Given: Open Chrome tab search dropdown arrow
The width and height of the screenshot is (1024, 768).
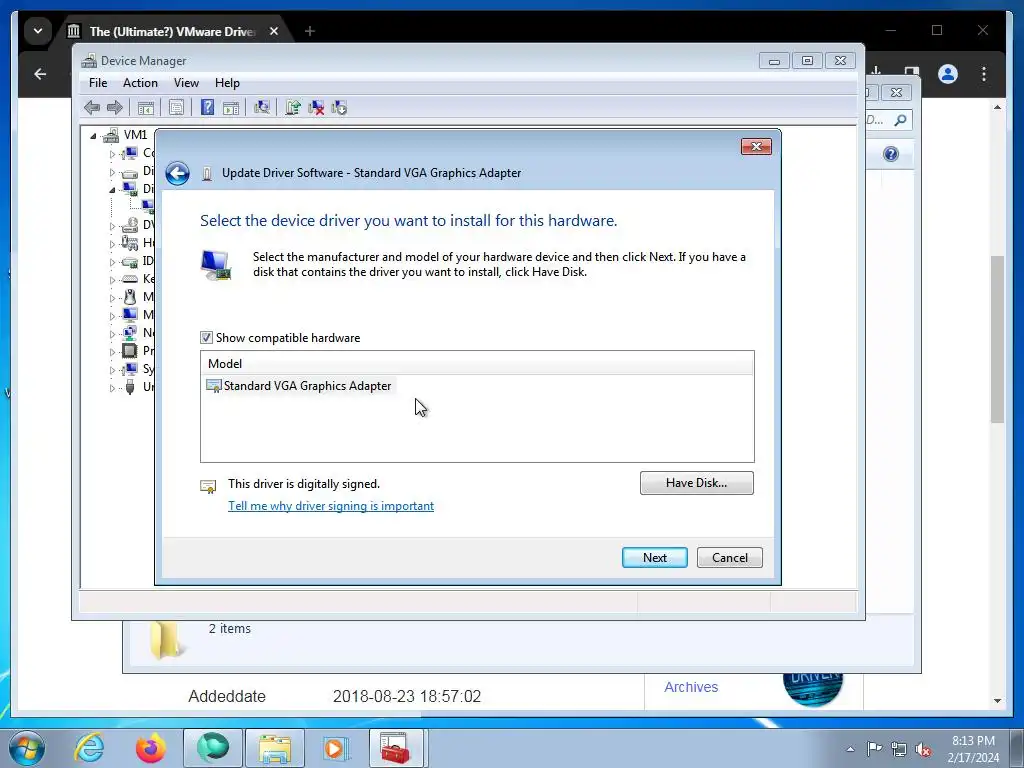Looking at the screenshot, I should coord(38,31).
